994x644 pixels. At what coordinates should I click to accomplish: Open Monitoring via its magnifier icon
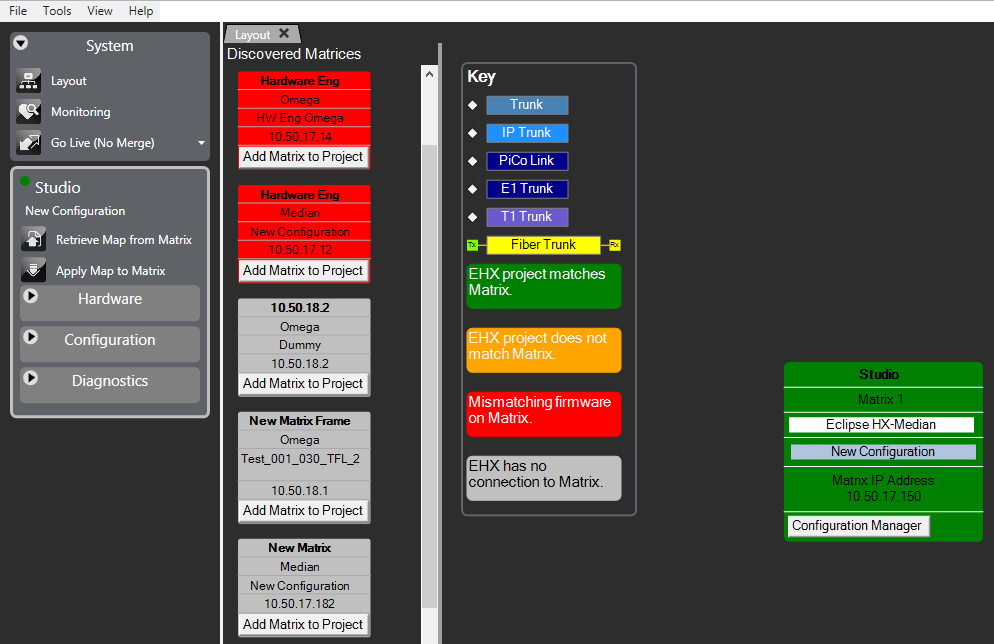tap(29, 112)
